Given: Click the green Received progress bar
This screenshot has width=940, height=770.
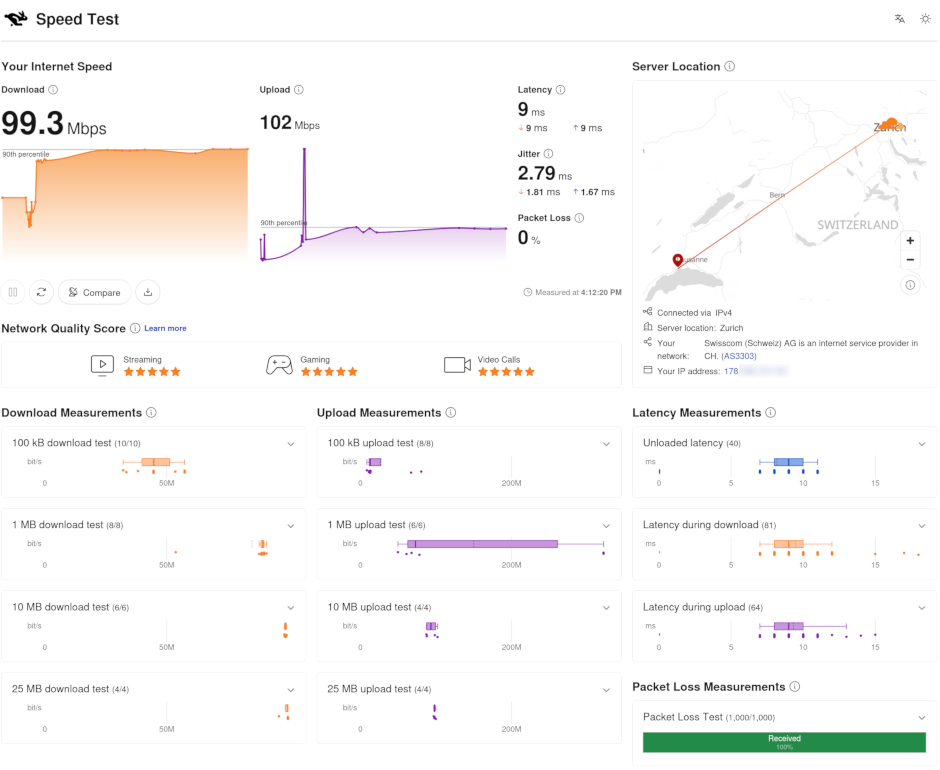Looking at the screenshot, I should 784,742.
